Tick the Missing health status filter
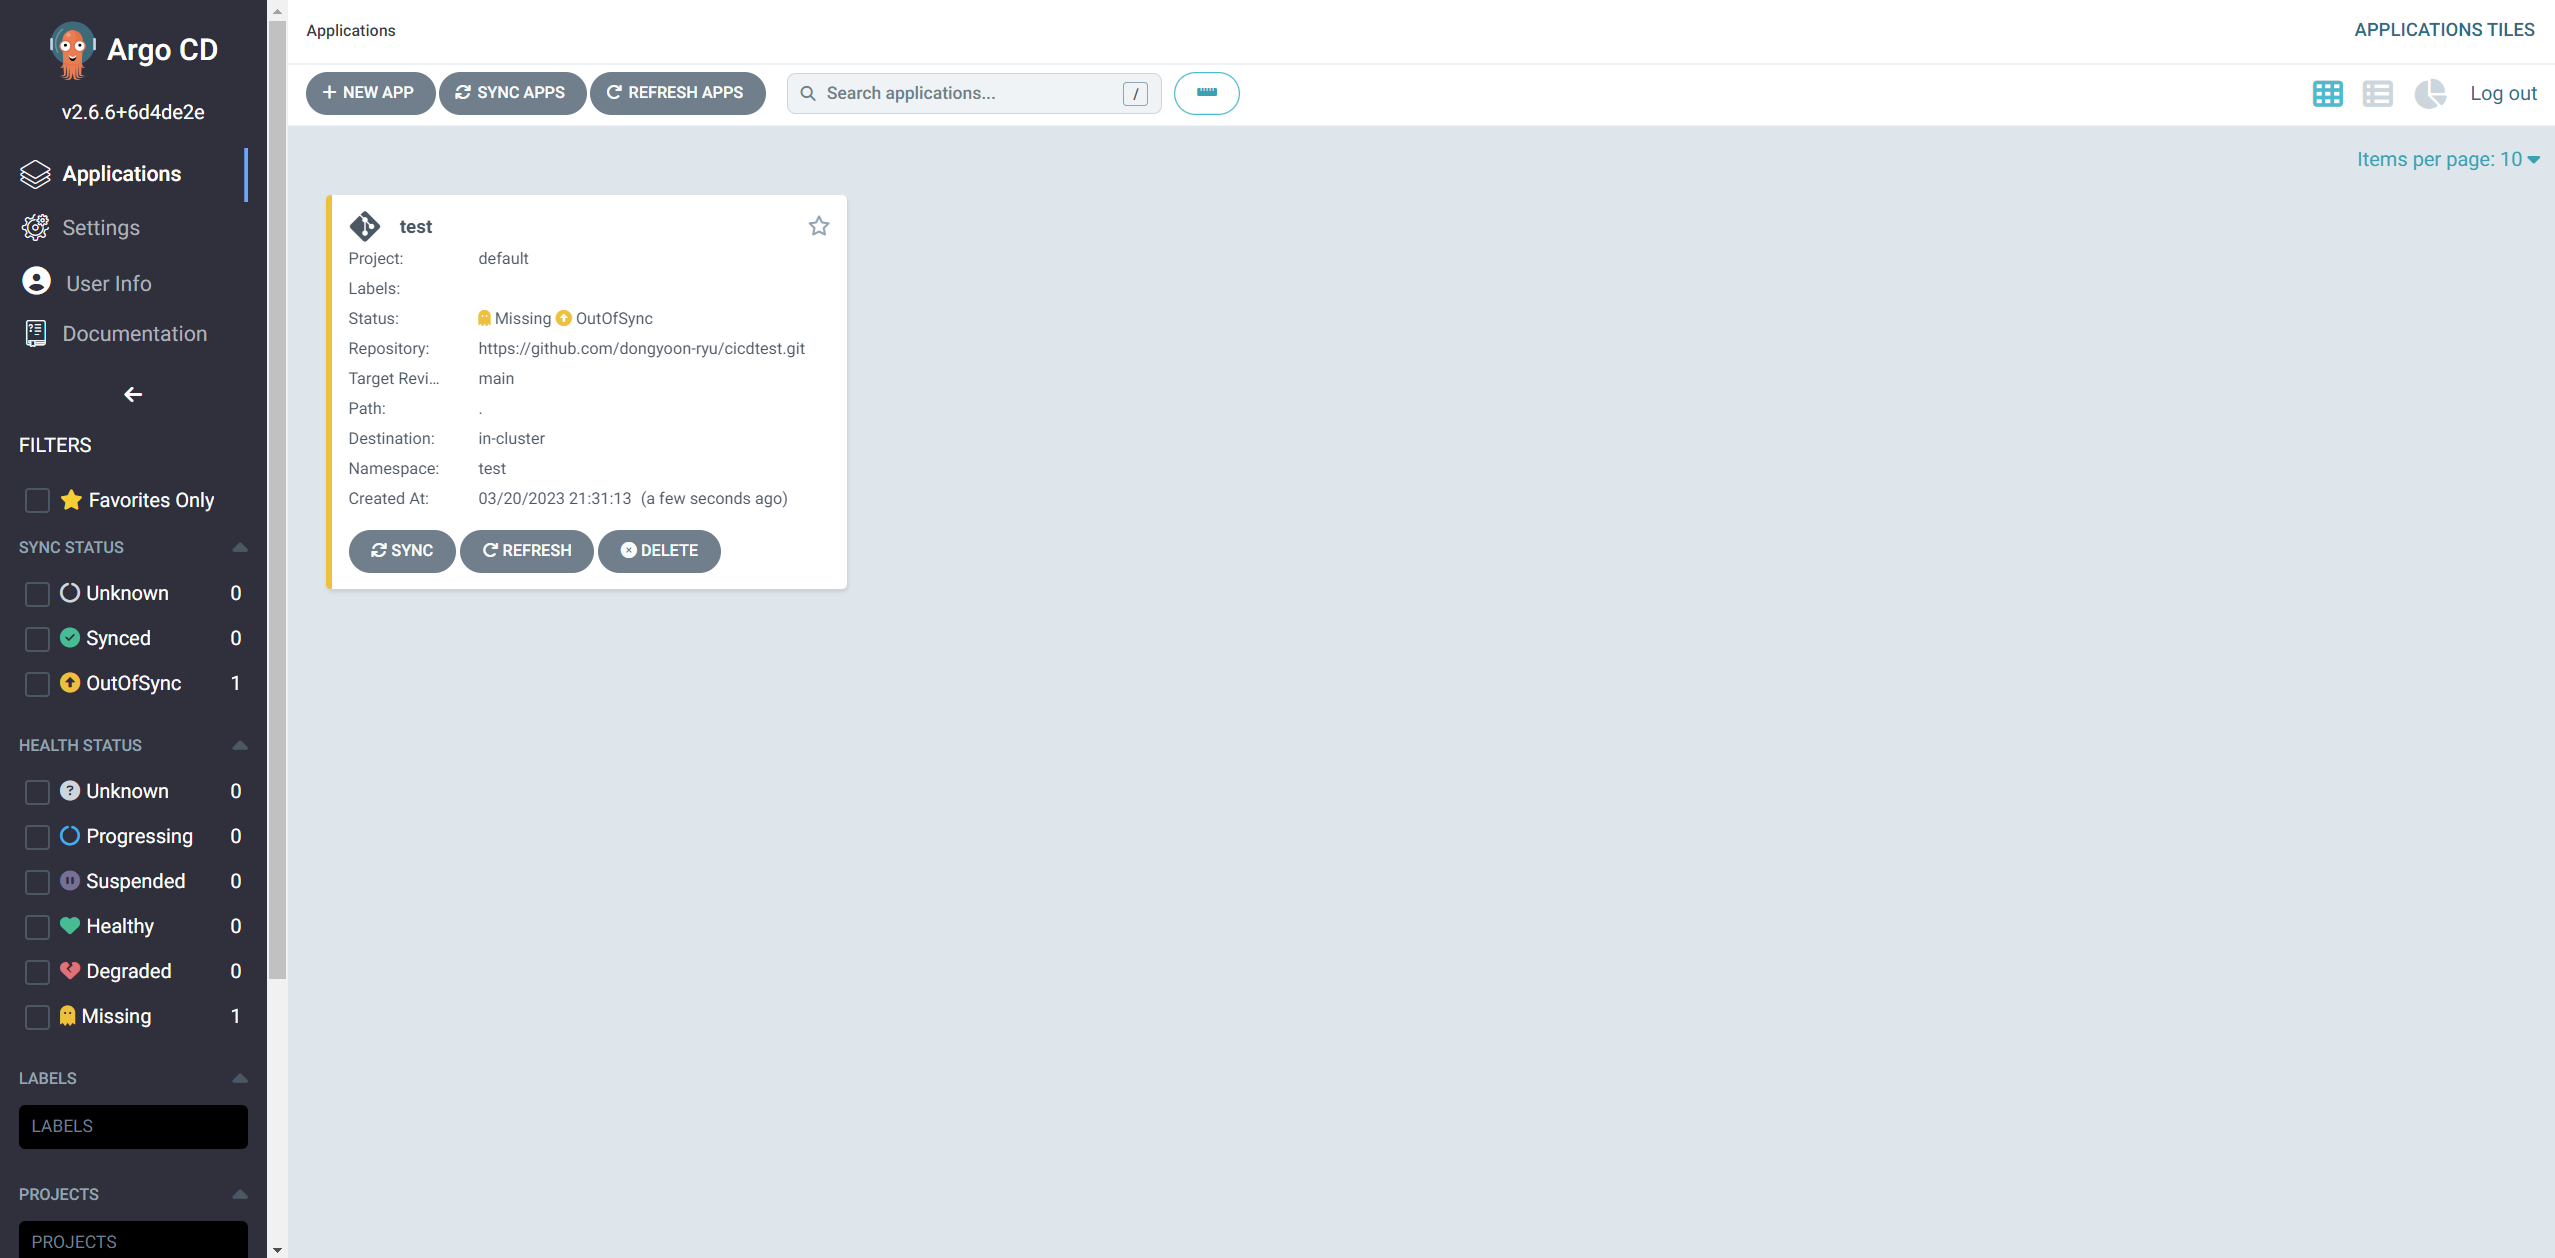The width and height of the screenshot is (2555, 1258). (37, 1016)
